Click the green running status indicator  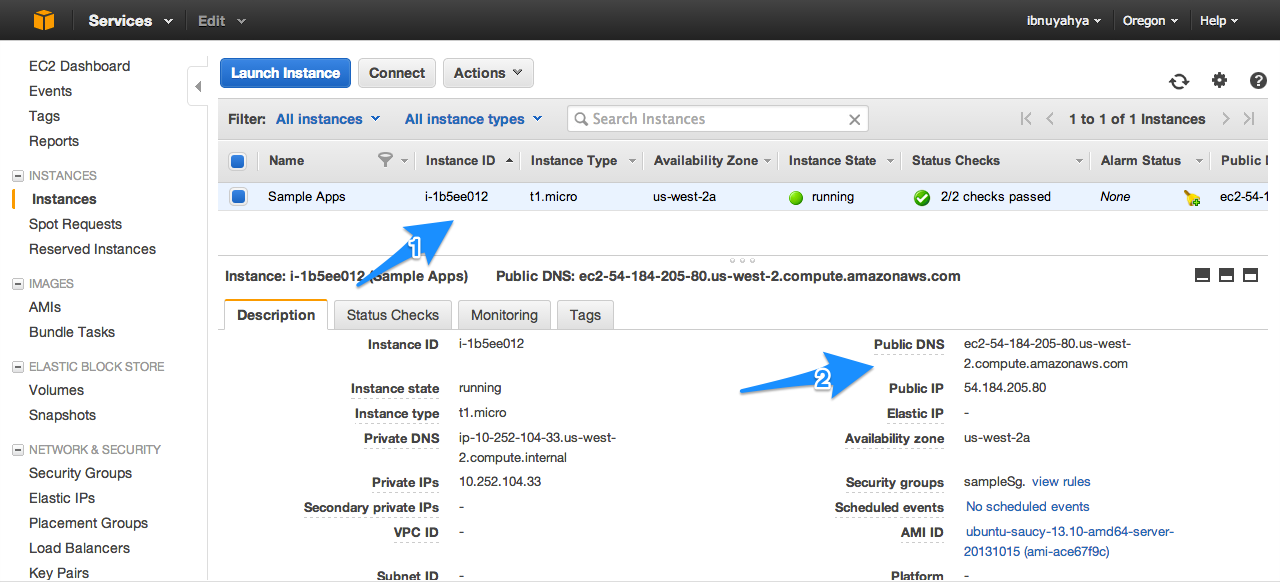[796, 198]
